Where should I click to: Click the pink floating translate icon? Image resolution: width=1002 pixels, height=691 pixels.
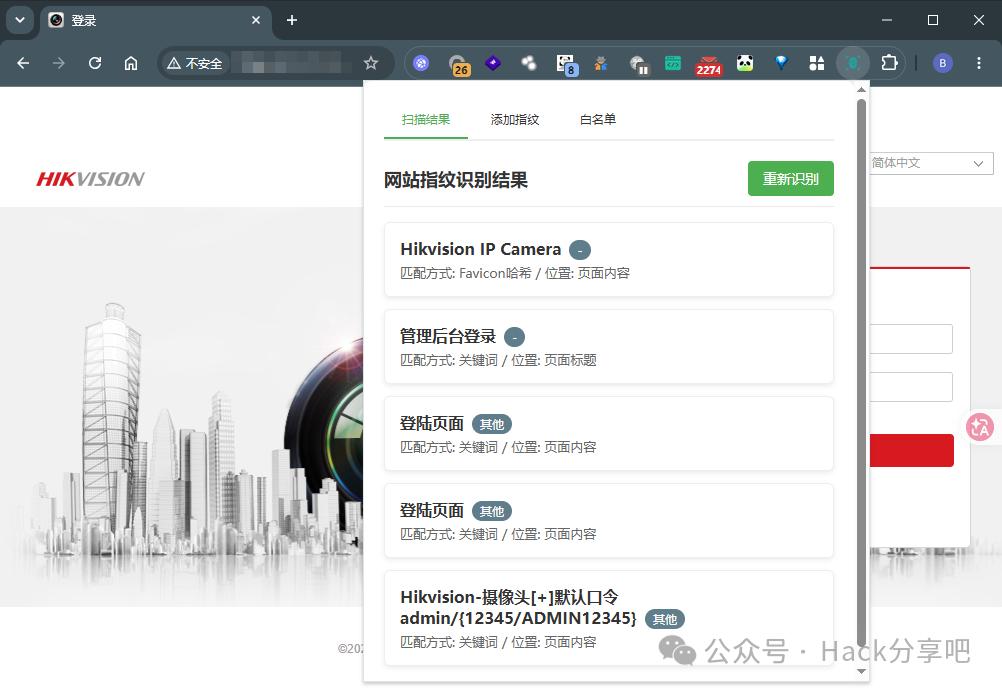click(980, 427)
